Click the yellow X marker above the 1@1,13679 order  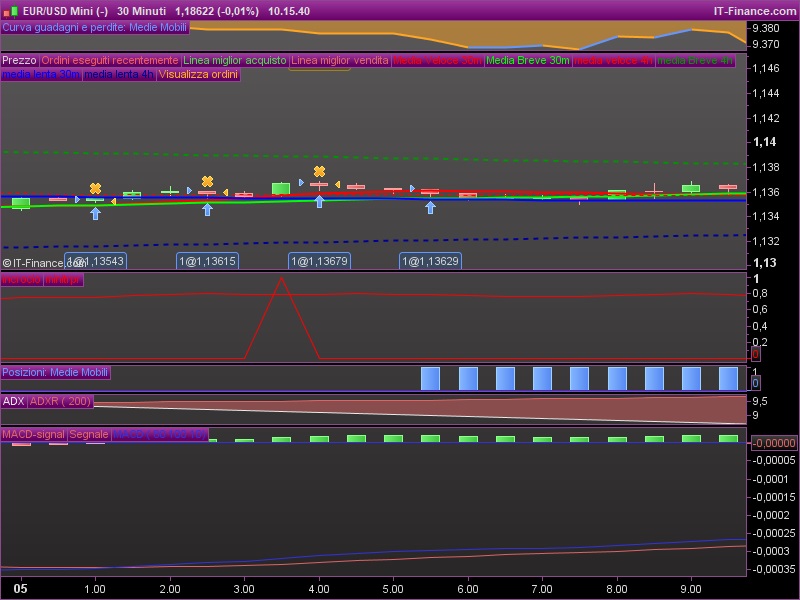[319, 171]
